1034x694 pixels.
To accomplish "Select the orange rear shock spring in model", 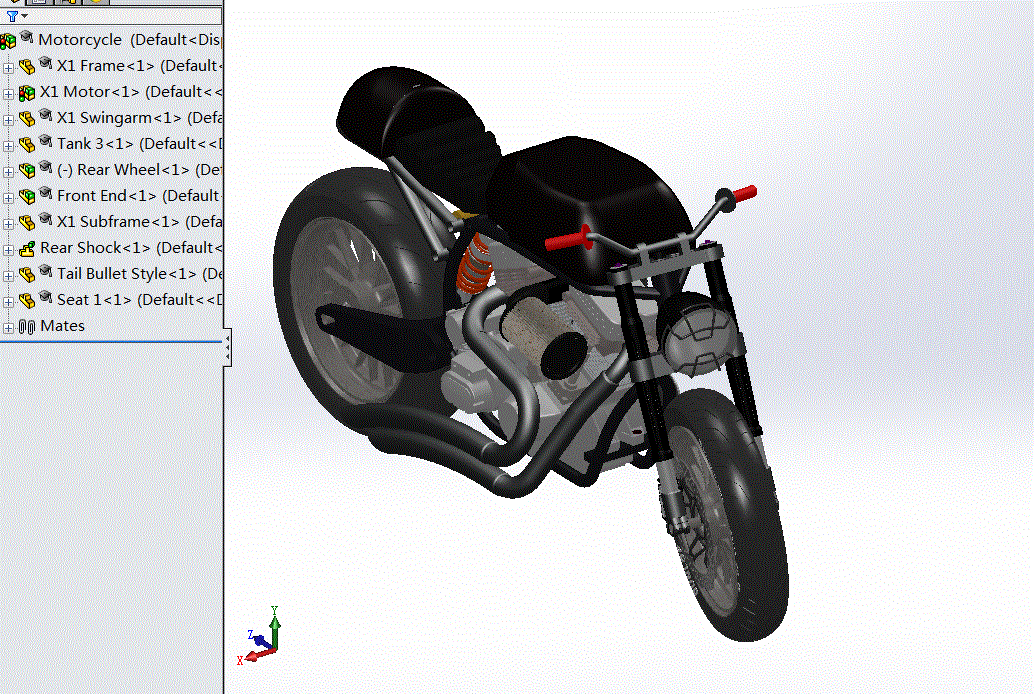I will click(475, 265).
